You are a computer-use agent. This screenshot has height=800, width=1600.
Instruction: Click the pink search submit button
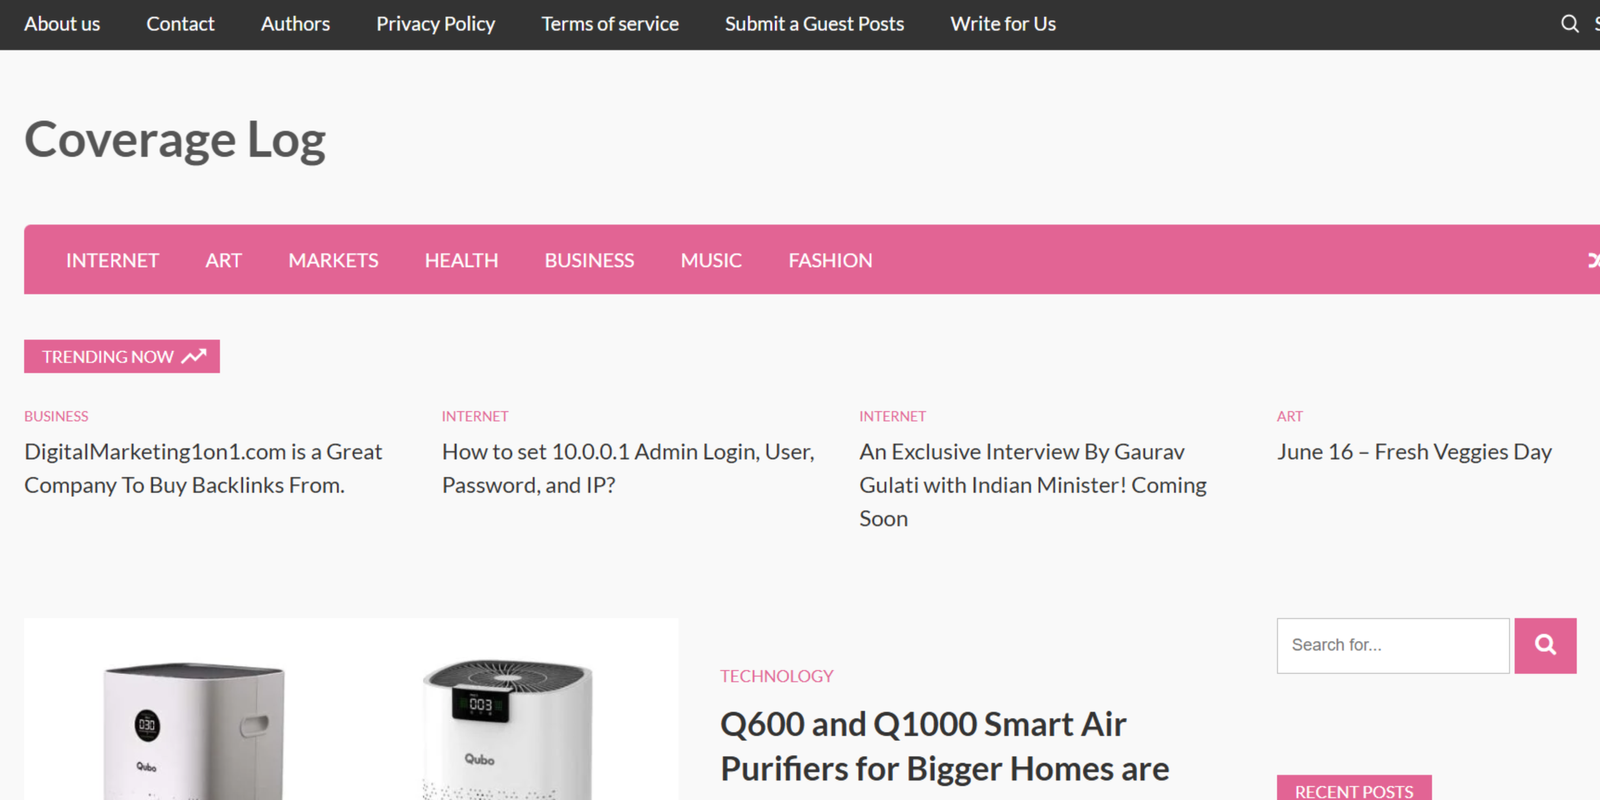pos(1544,645)
